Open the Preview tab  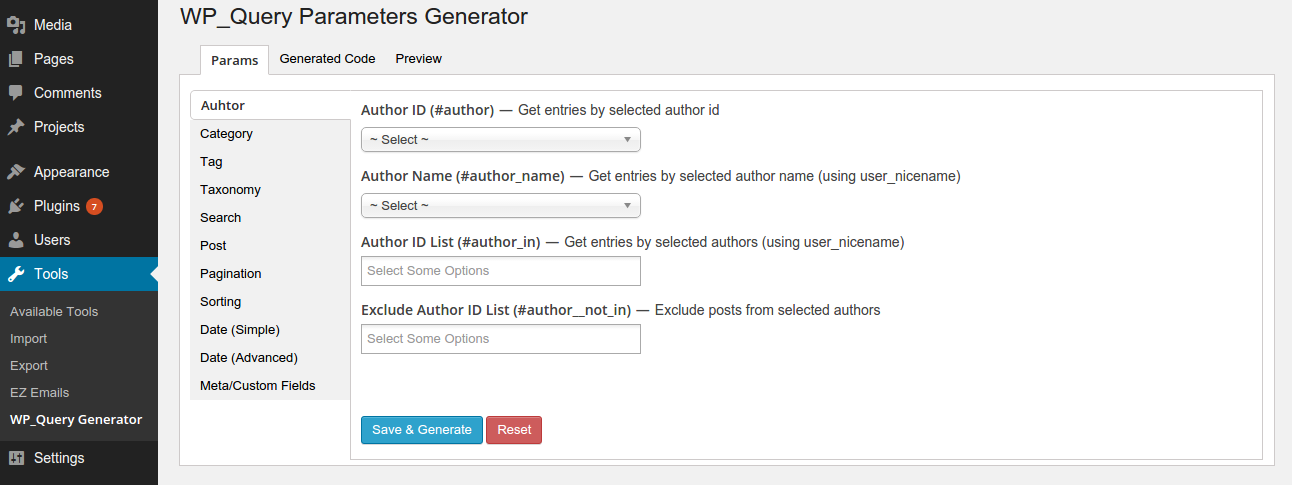(x=418, y=59)
